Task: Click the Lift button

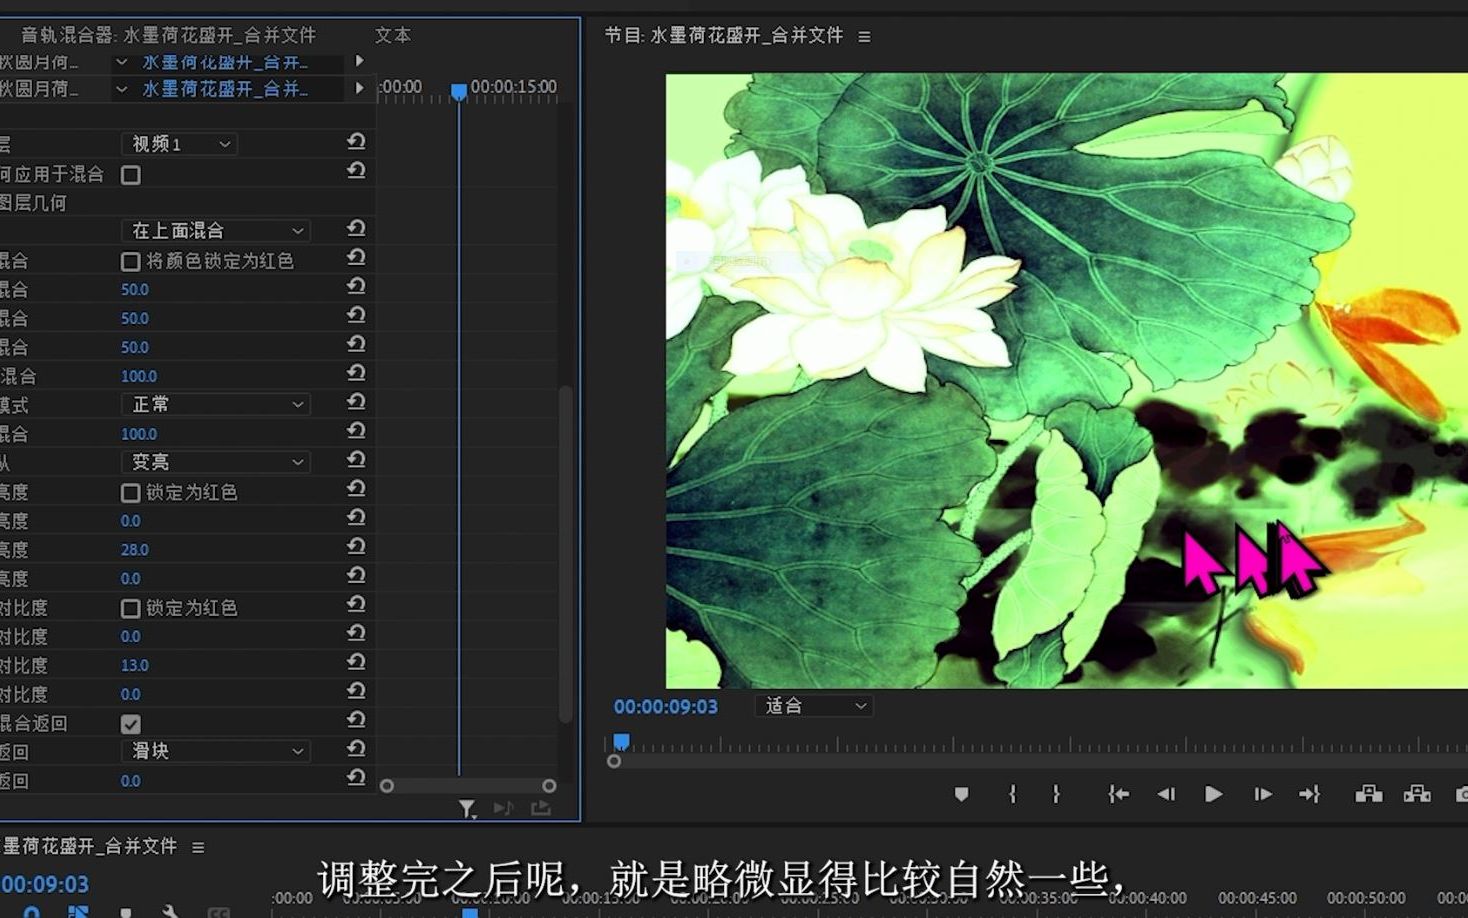Action: (x=1369, y=794)
